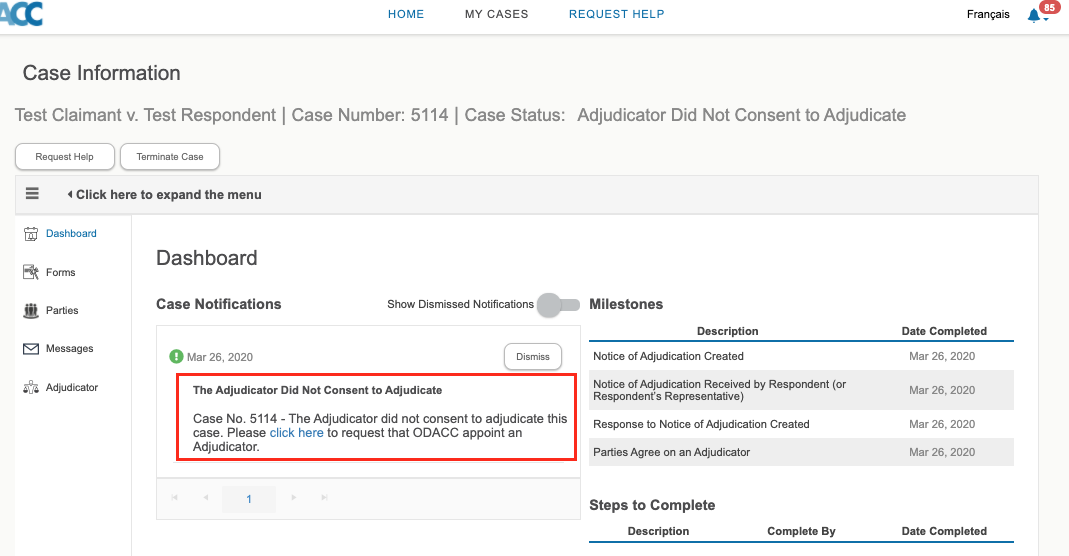Toggle Show Dismissed Notifications switch

point(558,305)
